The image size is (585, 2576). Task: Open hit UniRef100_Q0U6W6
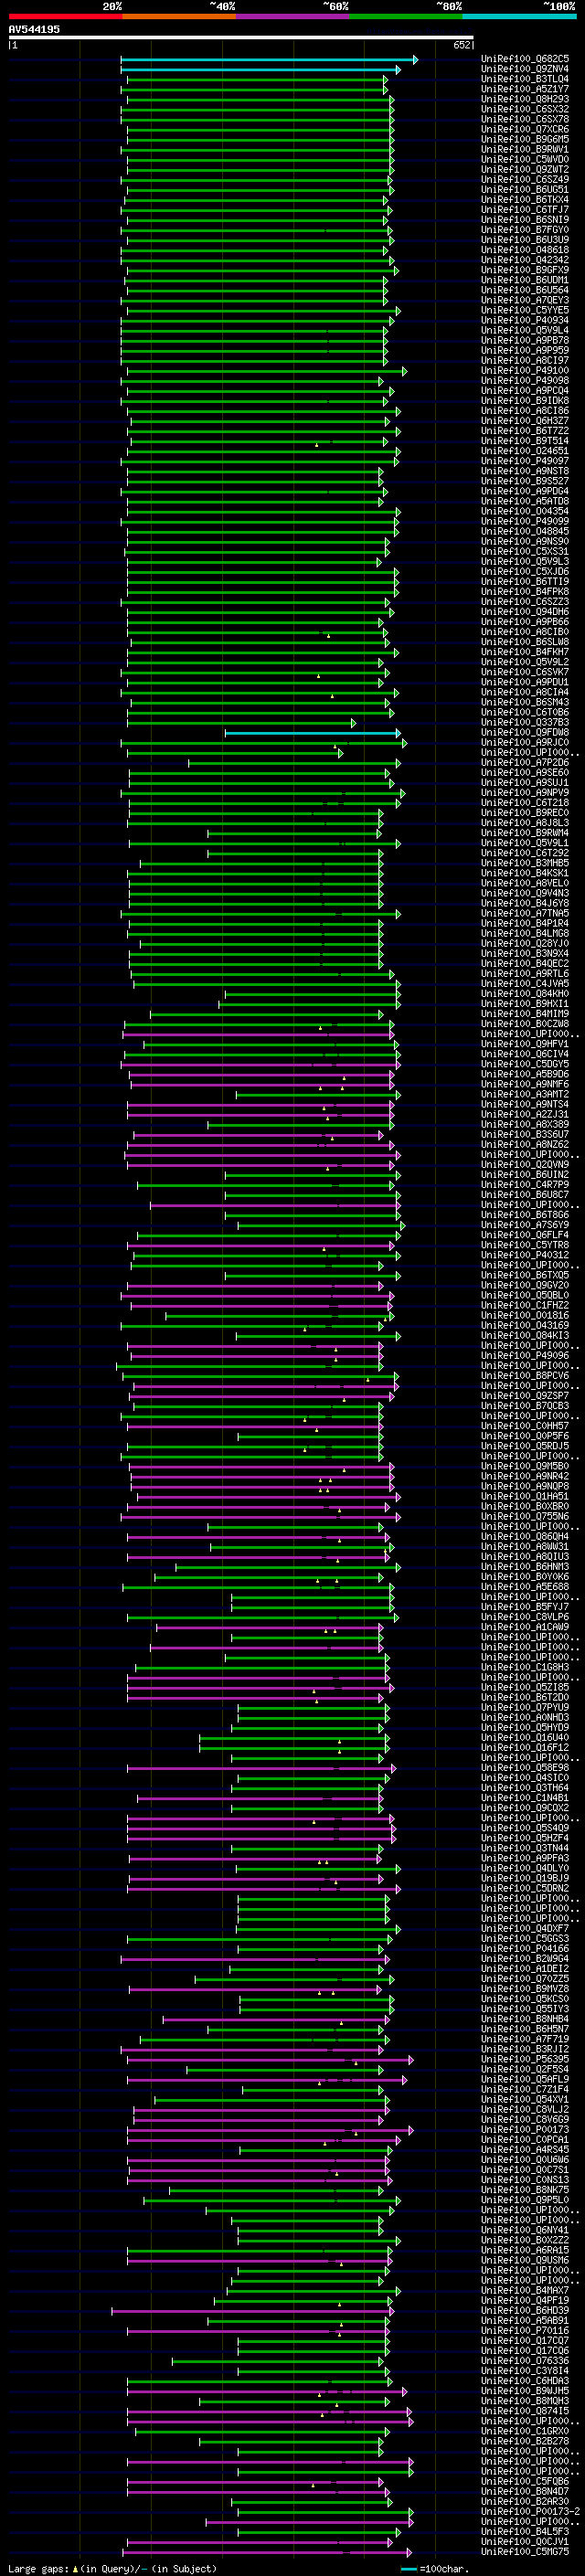click(x=525, y=2159)
